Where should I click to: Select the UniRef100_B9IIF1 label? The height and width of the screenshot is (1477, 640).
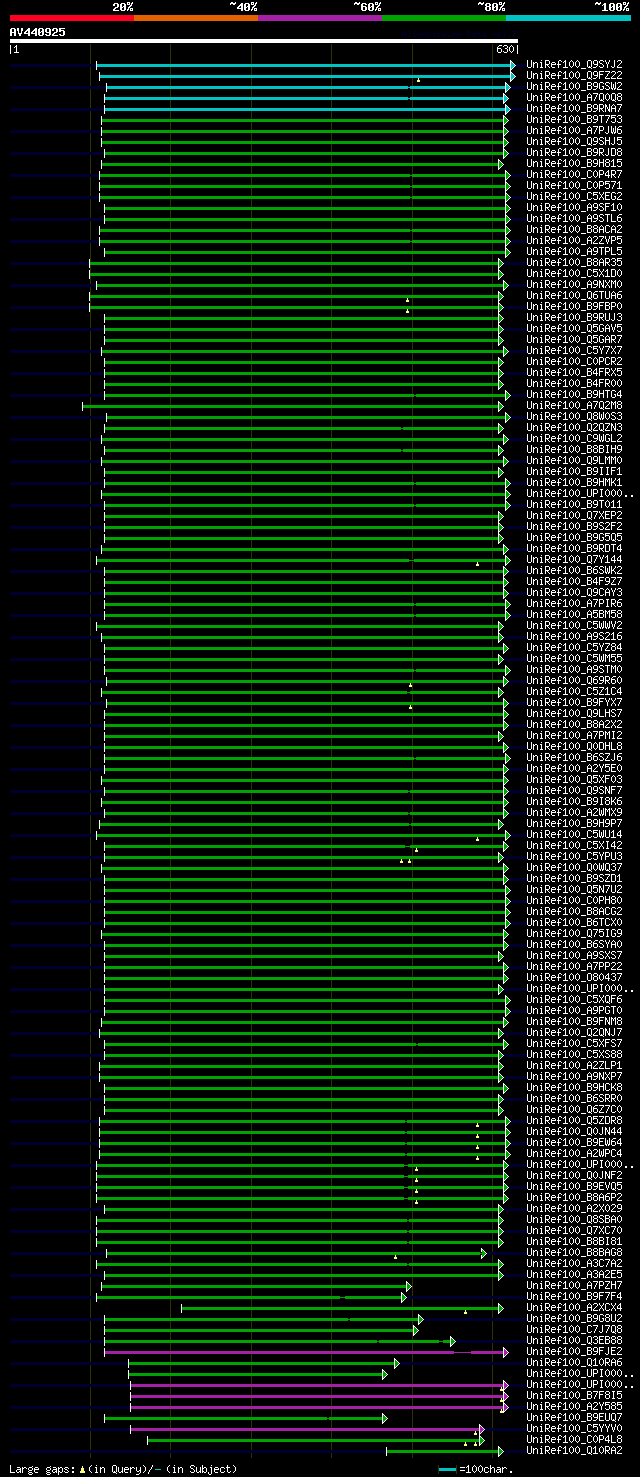(574, 471)
